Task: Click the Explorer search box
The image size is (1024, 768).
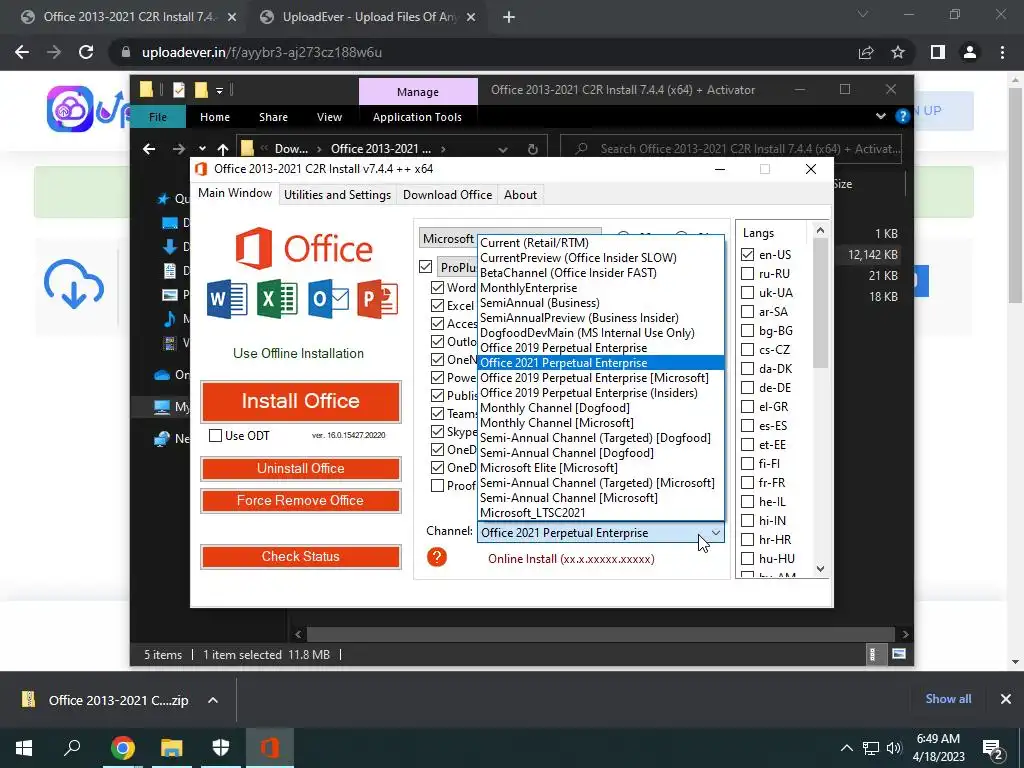Action: pyautogui.click(x=731, y=149)
